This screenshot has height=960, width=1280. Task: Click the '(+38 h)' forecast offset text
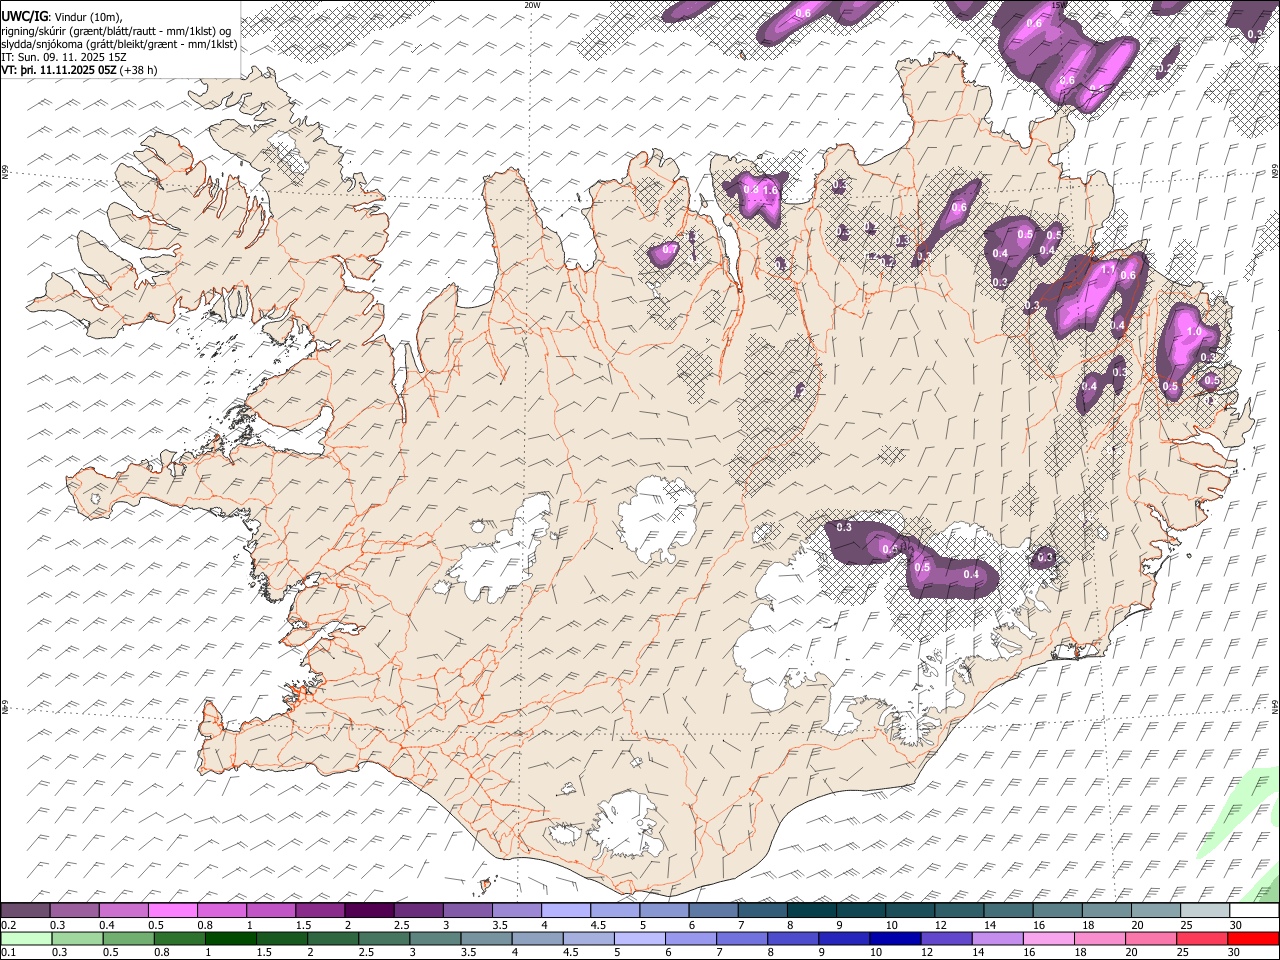coord(139,70)
